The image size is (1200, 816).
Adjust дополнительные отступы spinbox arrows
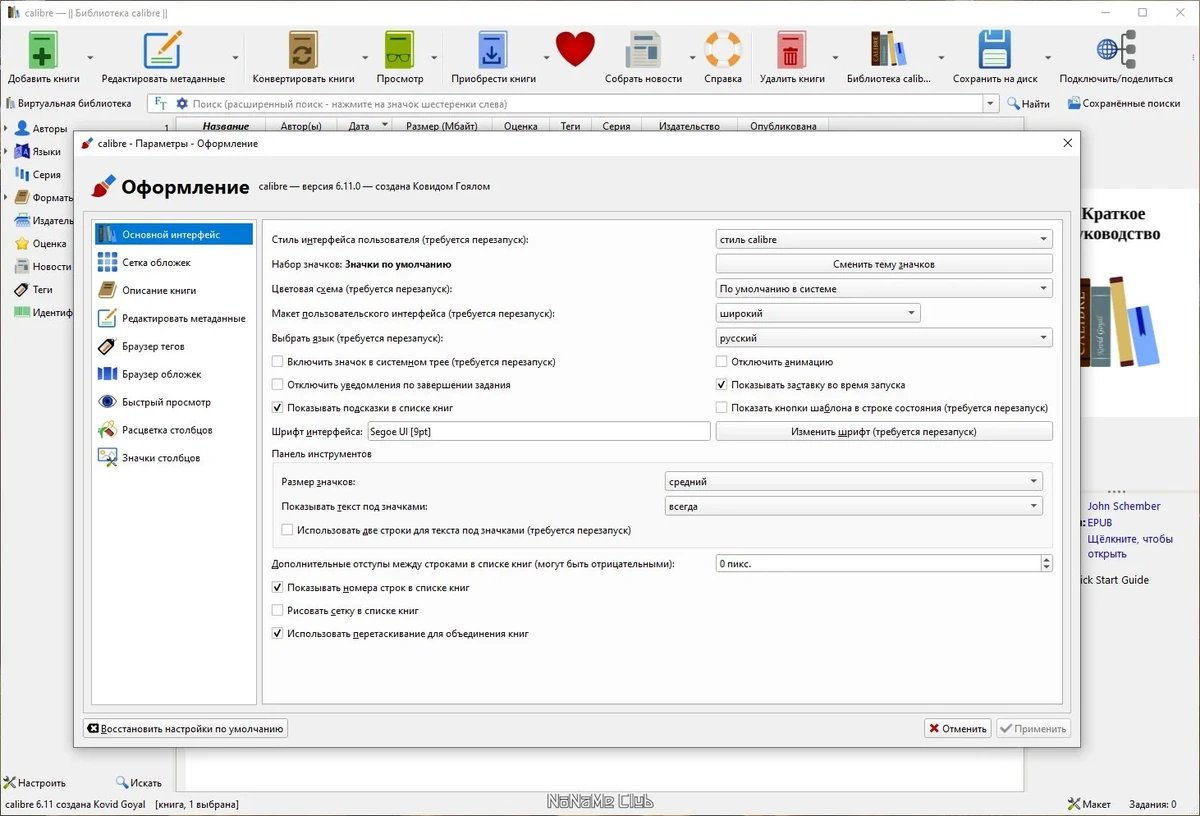(x=1047, y=564)
